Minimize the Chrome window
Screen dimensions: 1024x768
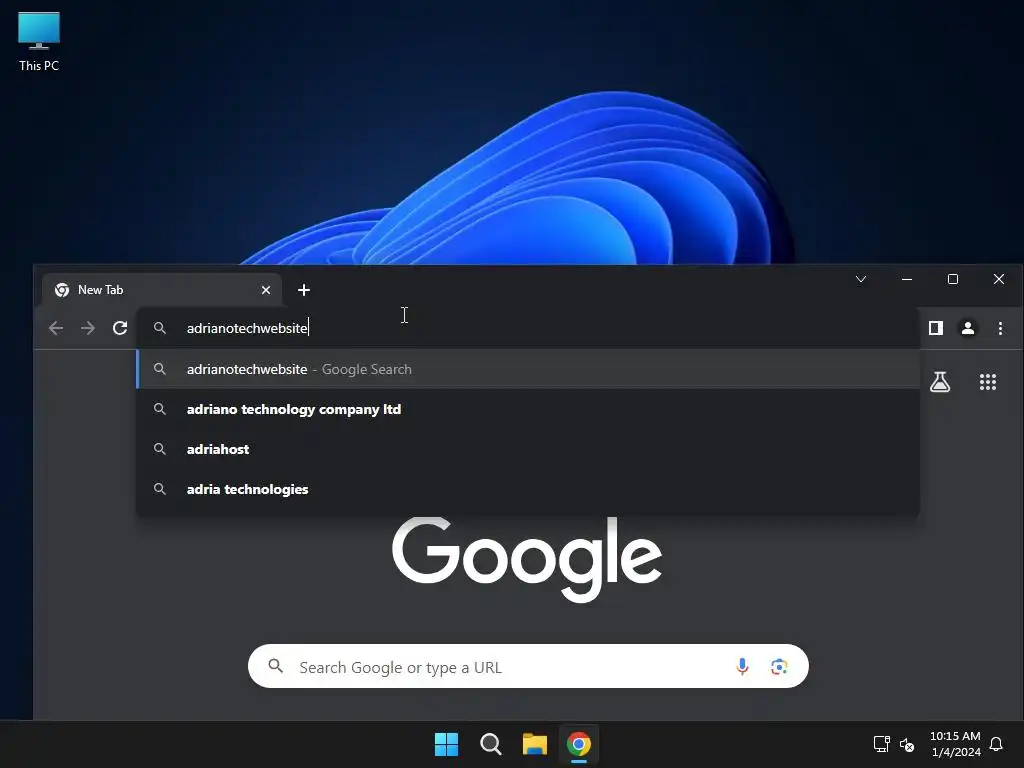coord(906,279)
